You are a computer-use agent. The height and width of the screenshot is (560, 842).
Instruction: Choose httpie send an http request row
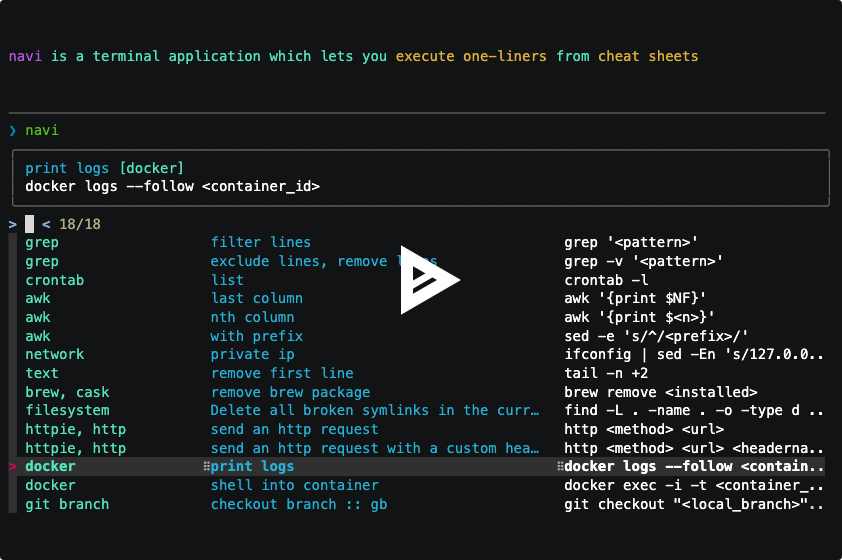(x=294, y=429)
